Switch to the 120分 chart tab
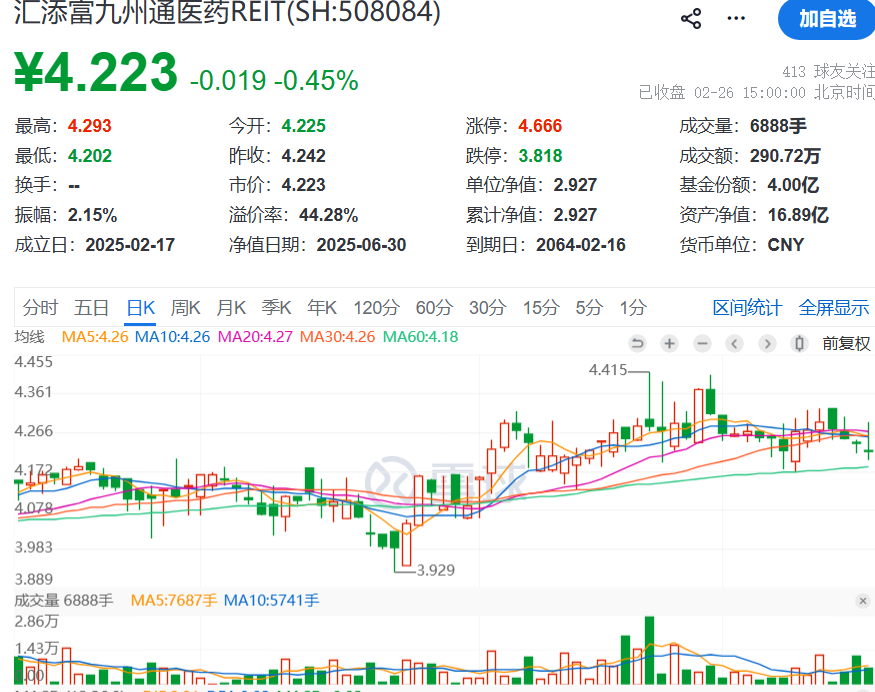Image resolution: width=875 pixels, height=692 pixels. point(377,307)
